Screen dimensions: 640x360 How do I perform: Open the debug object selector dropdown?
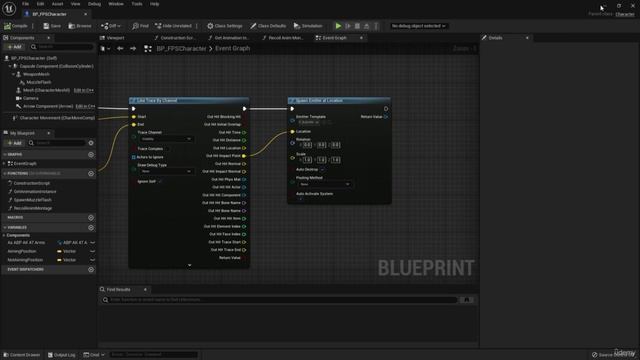(418, 26)
